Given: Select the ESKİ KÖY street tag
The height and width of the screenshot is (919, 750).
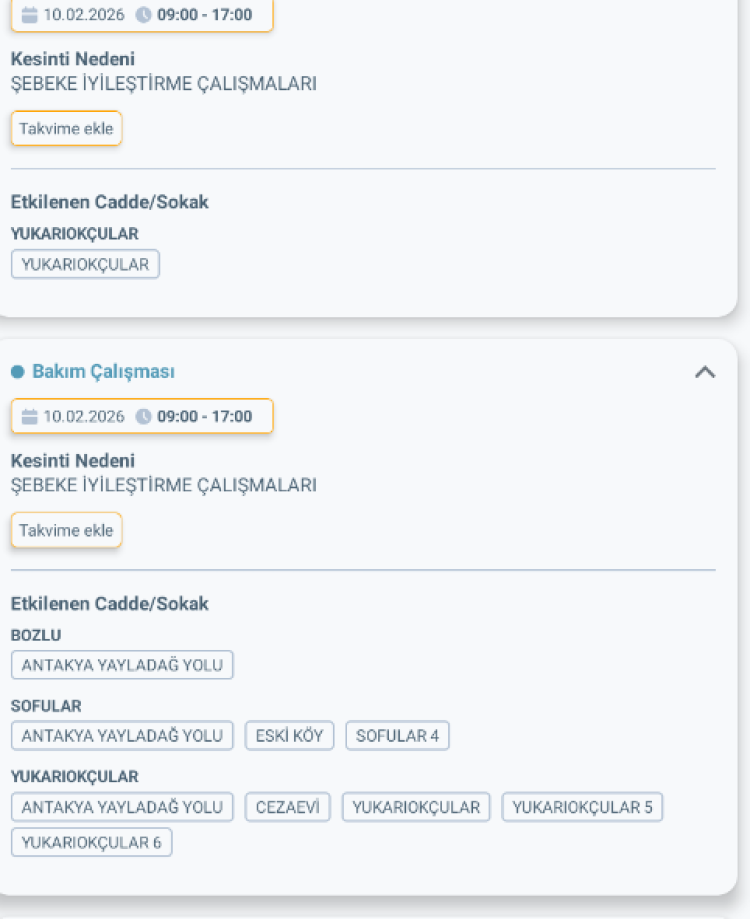Looking at the screenshot, I should [x=289, y=735].
